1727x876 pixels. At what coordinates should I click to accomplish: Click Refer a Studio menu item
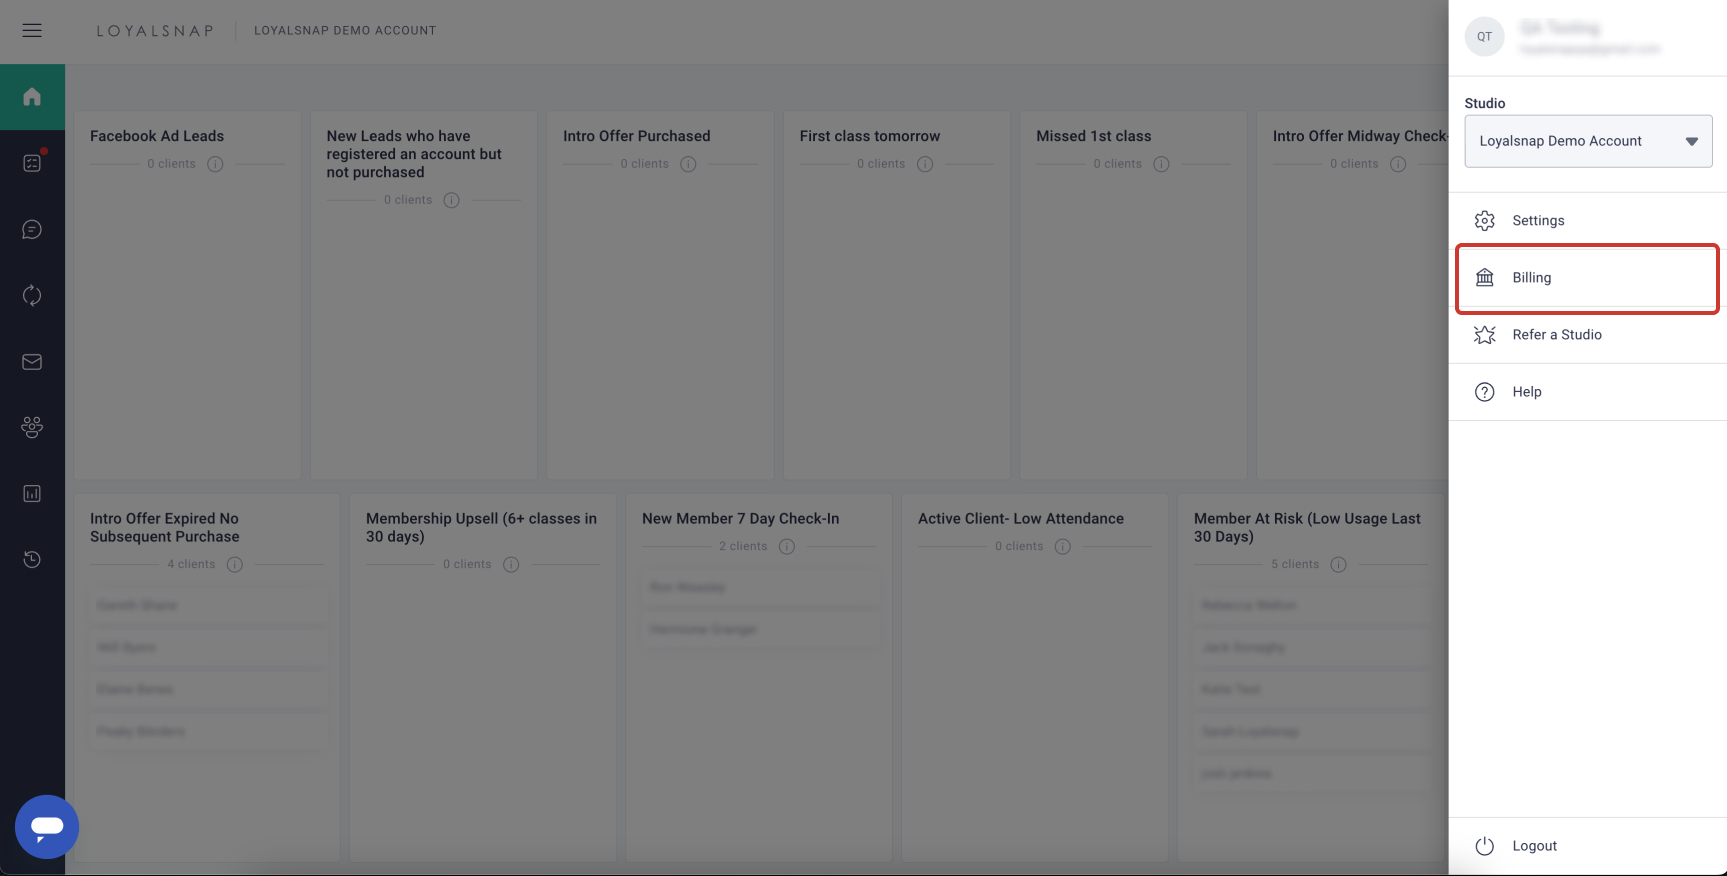click(1556, 335)
